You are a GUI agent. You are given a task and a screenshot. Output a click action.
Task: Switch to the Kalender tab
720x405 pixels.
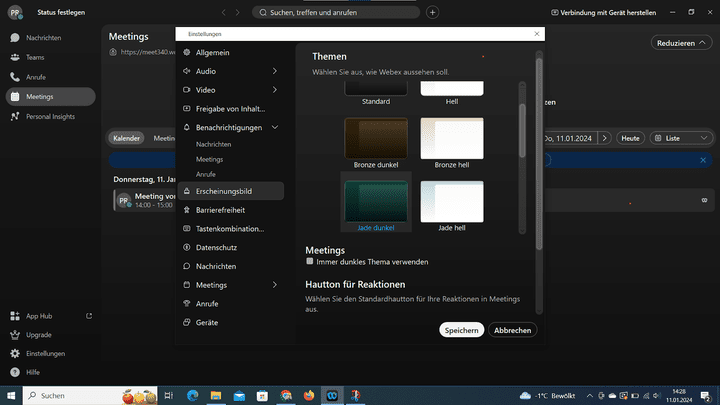tap(126, 138)
